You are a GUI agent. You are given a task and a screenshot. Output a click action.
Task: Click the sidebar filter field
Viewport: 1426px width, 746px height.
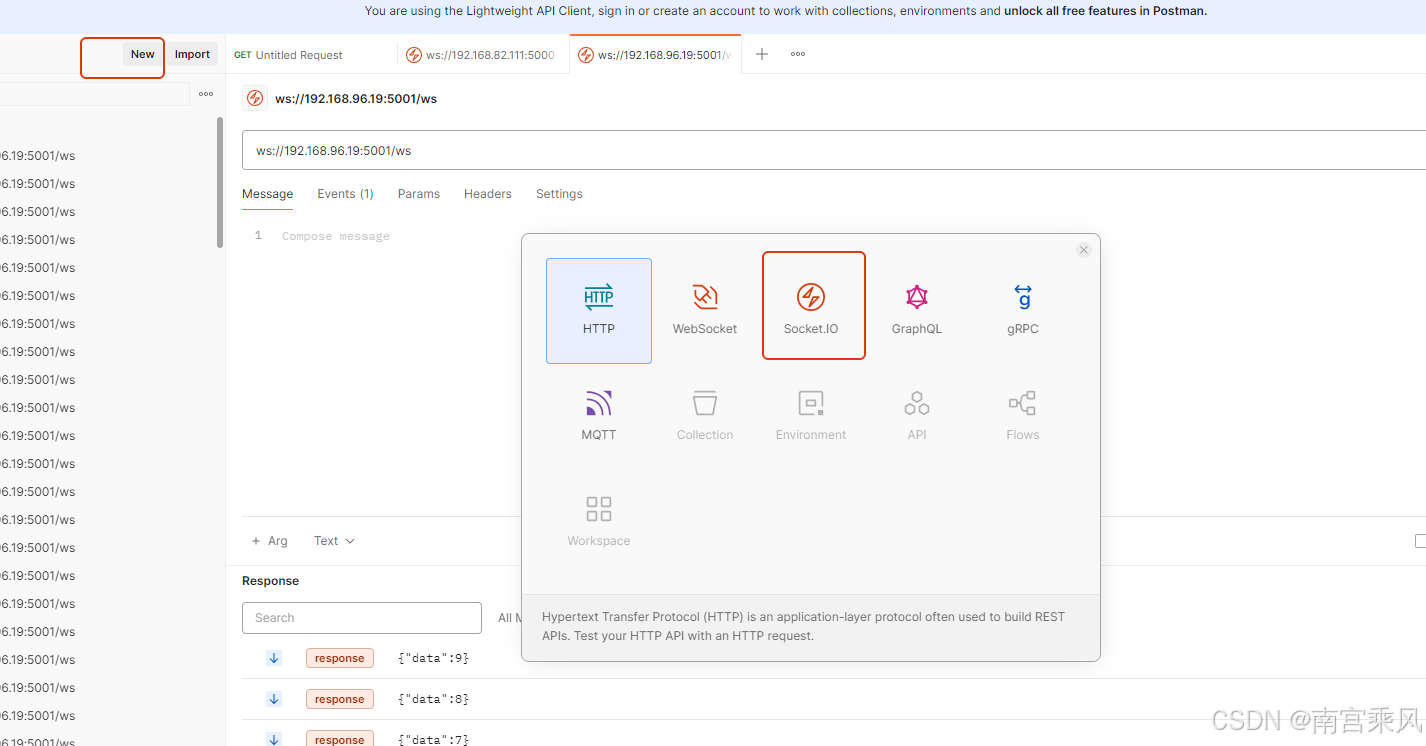click(94, 94)
